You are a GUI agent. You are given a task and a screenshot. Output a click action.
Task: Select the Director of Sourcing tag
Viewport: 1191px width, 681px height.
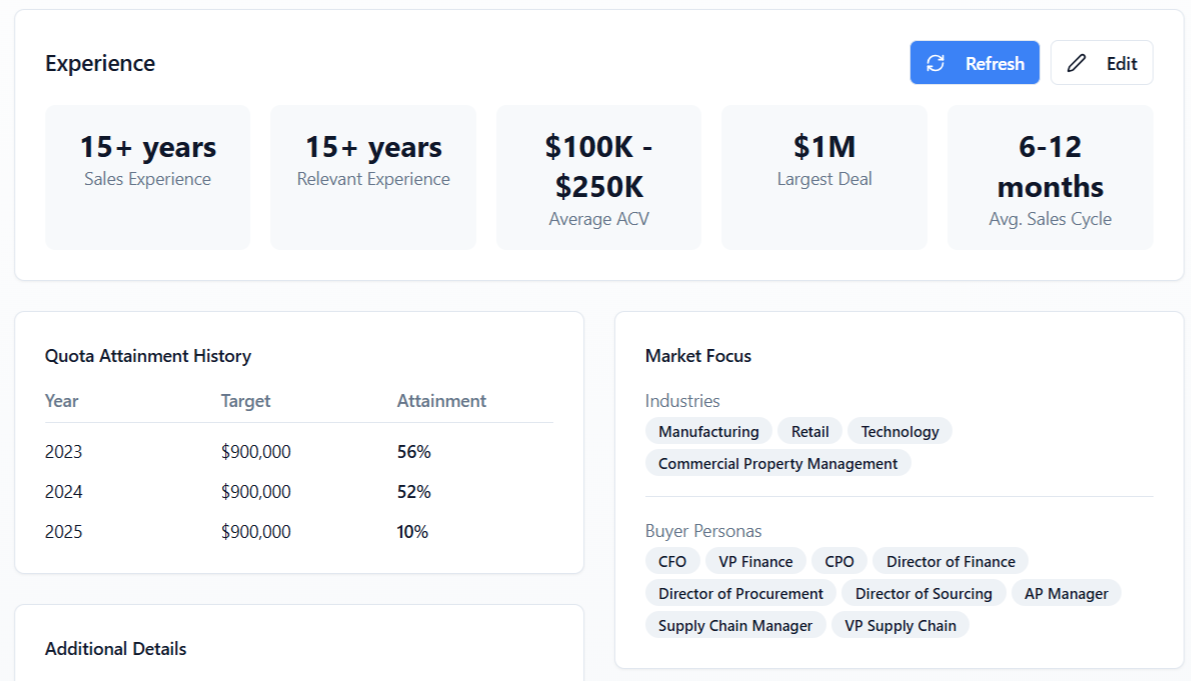(924, 593)
